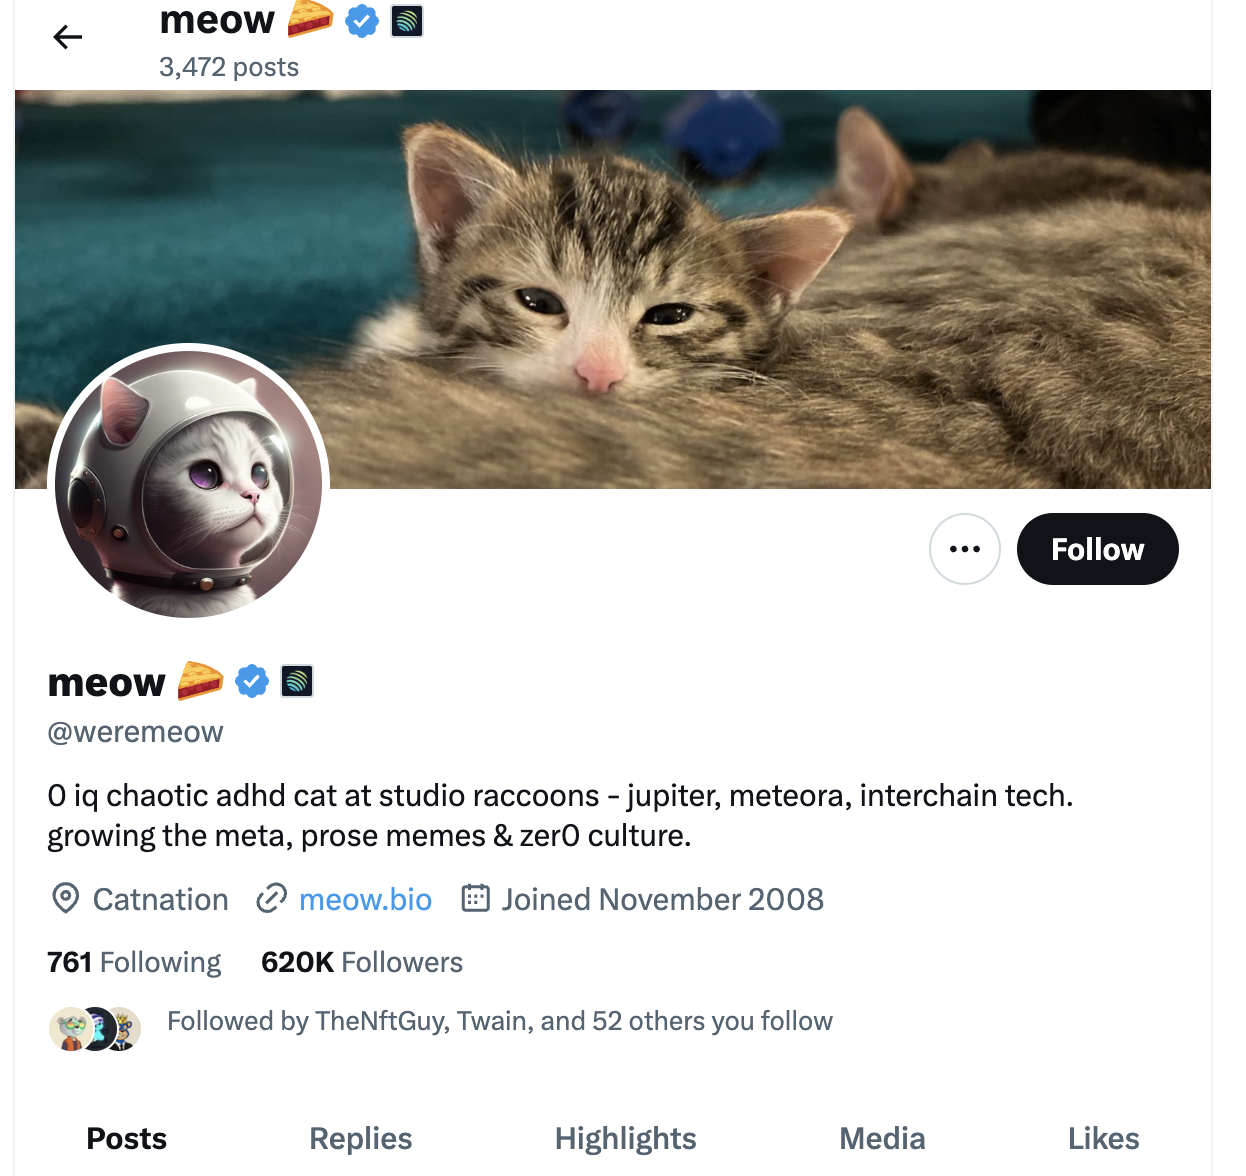Click the blue verified badge in header
The height and width of the screenshot is (1176, 1246).
tap(362, 20)
